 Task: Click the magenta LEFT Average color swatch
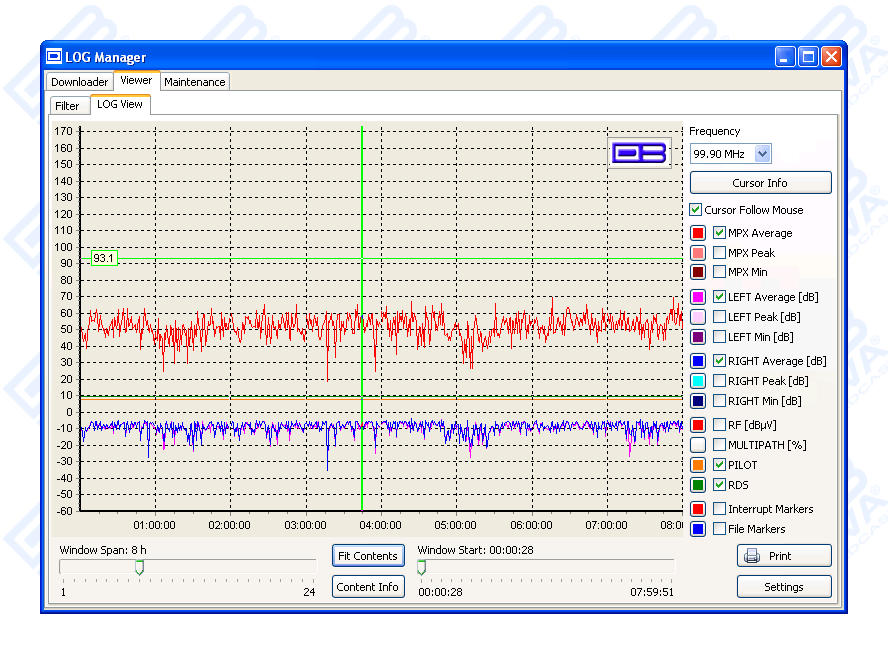(x=698, y=297)
